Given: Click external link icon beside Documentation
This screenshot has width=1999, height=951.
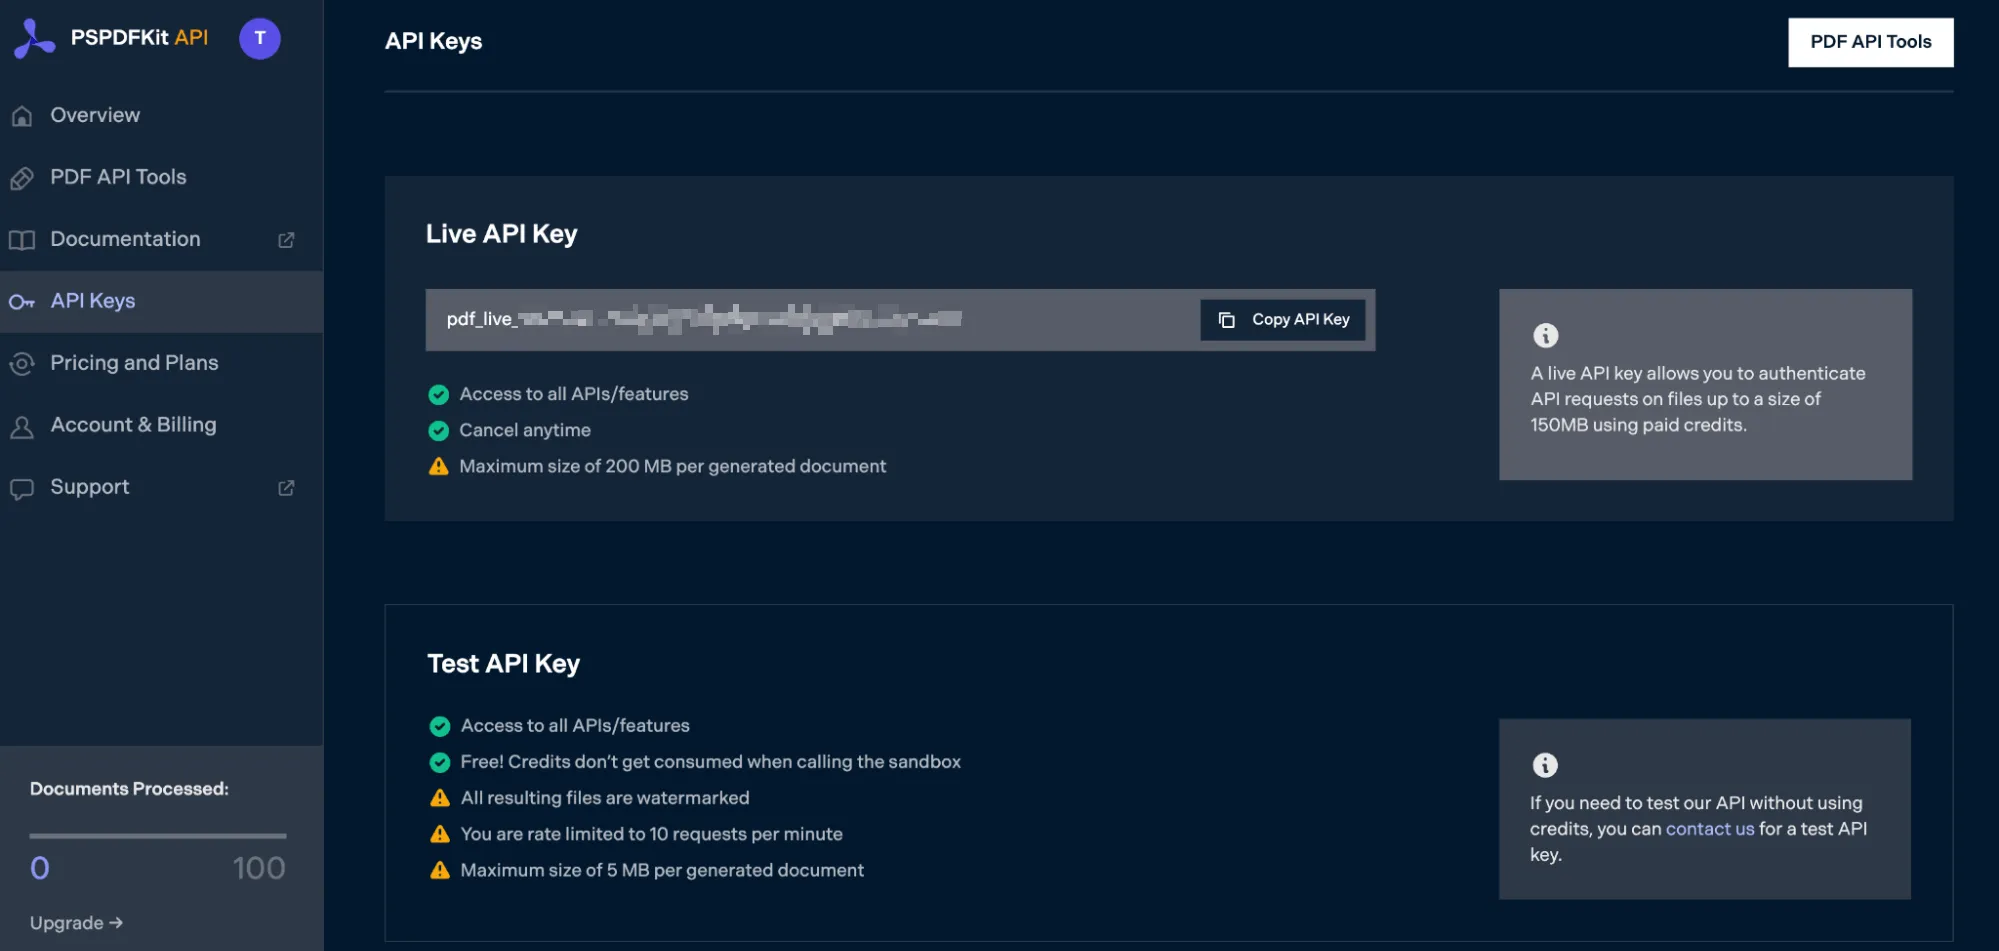Looking at the screenshot, I should point(286,240).
